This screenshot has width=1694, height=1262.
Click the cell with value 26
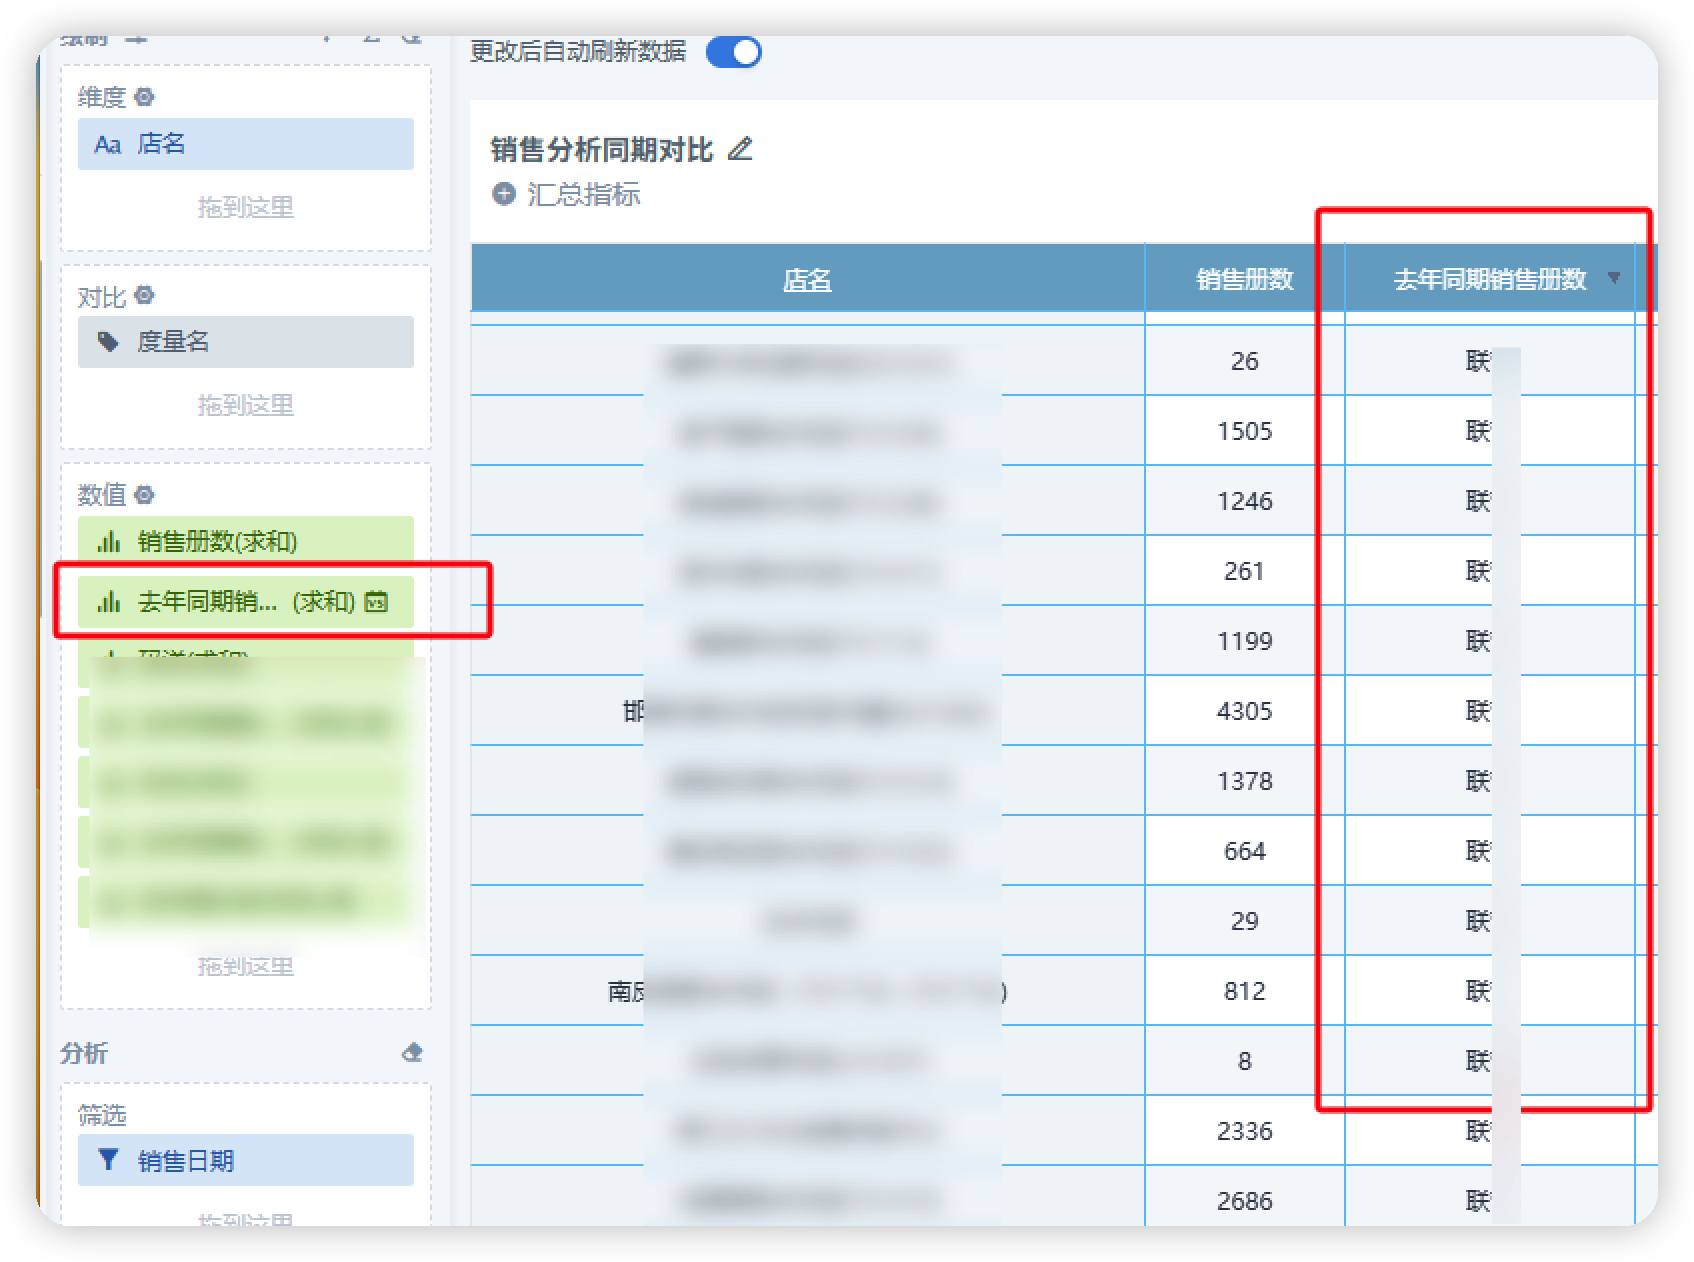click(x=1245, y=361)
